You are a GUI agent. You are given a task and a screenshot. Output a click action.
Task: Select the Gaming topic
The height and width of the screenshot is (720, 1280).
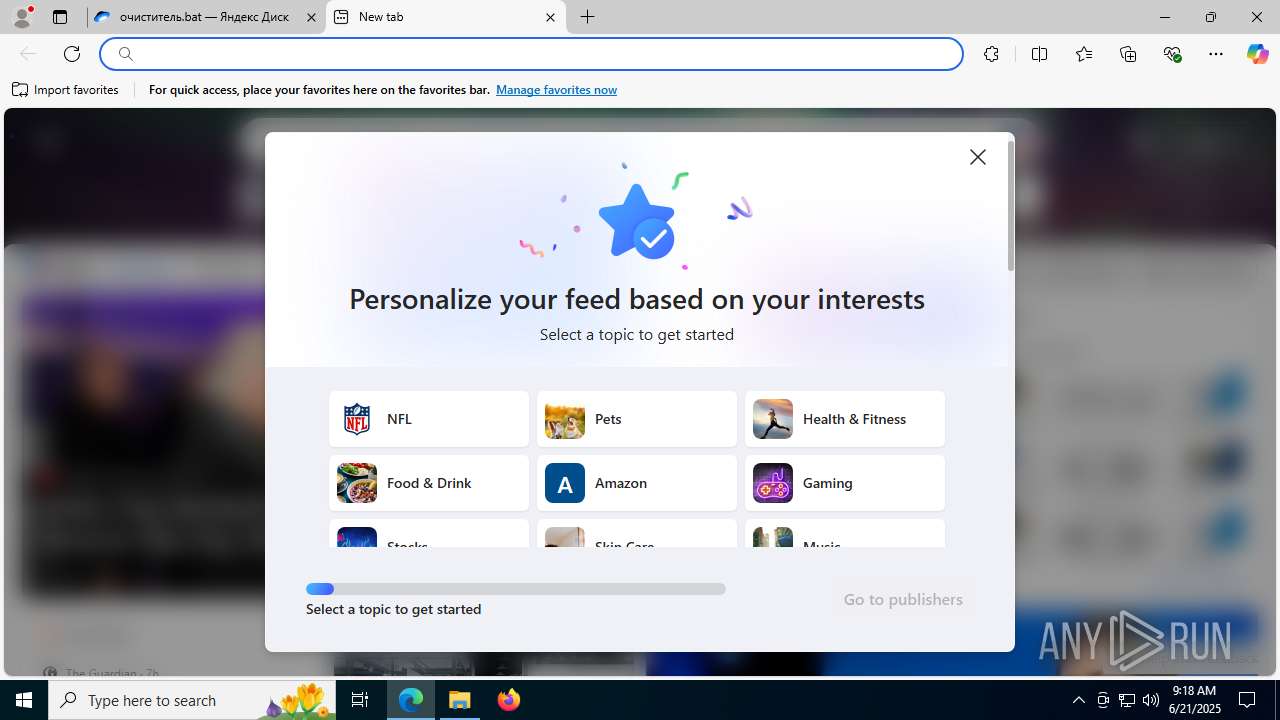[845, 483]
